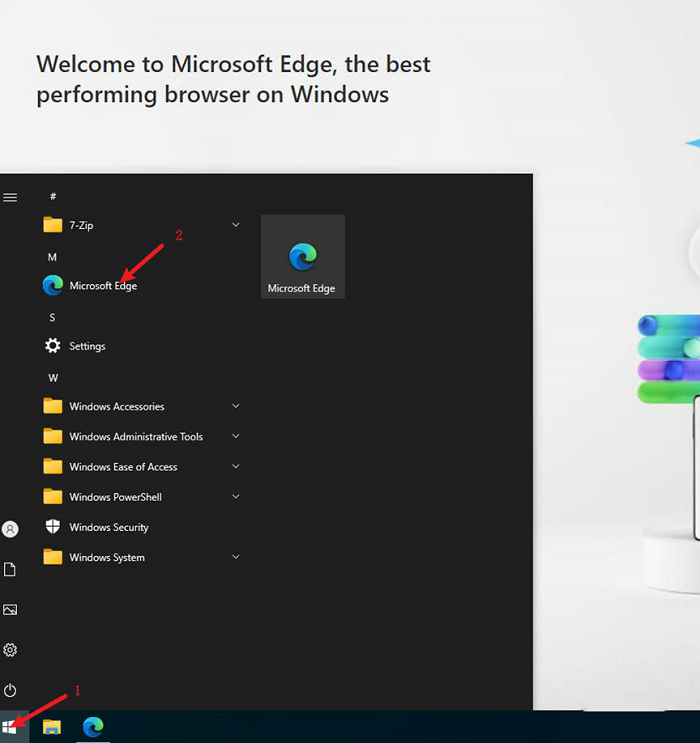Screen dimensions: 700x743
Task: Expand the hamburger menu in Start
Action: click(x=10, y=197)
